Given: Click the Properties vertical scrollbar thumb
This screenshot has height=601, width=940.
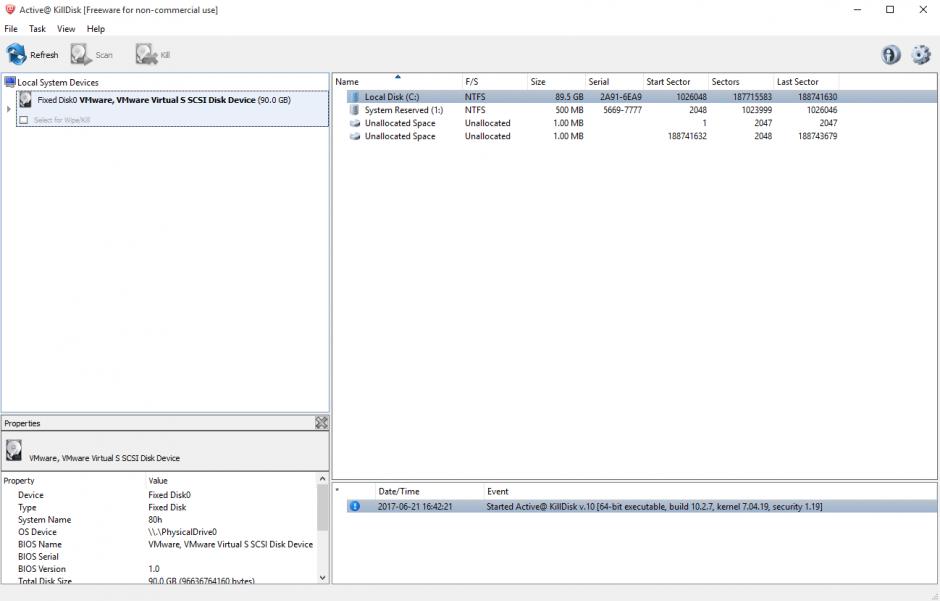Looking at the screenshot, I should [x=323, y=508].
